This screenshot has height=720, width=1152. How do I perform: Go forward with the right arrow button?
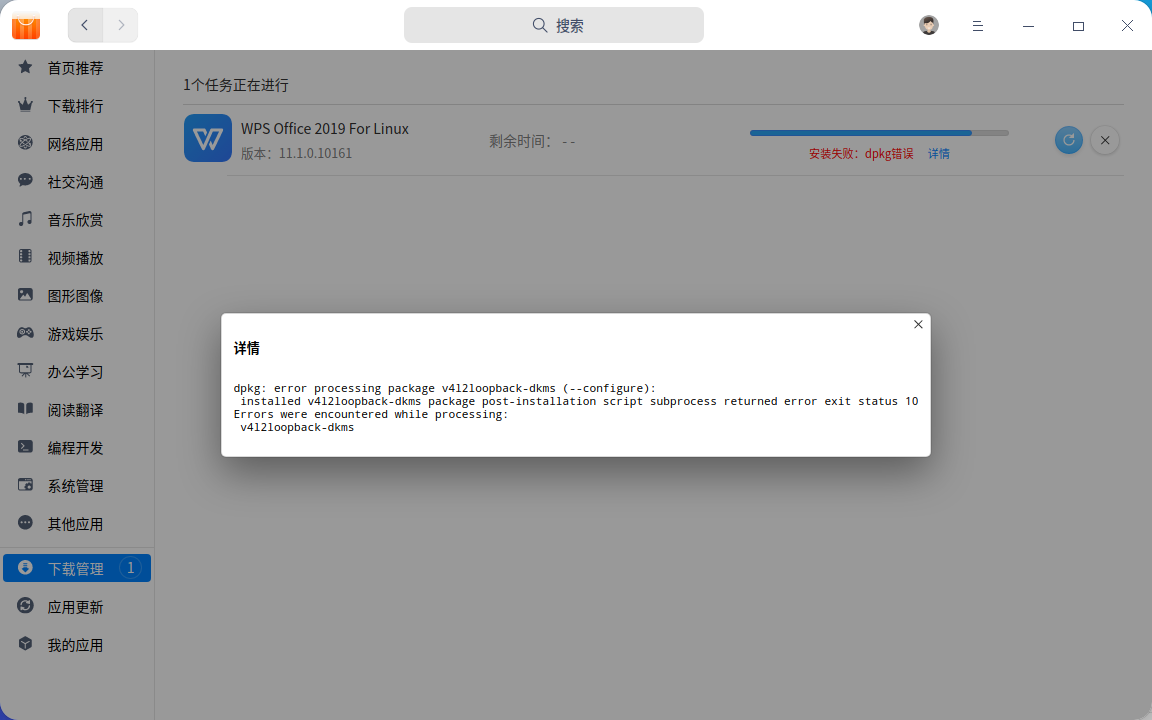pos(120,26)
